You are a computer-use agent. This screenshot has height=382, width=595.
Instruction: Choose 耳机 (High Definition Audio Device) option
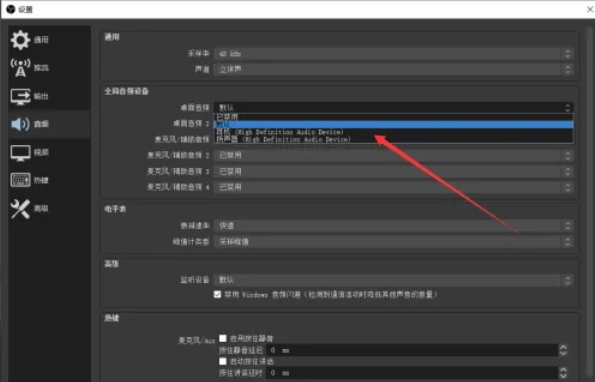point(394,132)
